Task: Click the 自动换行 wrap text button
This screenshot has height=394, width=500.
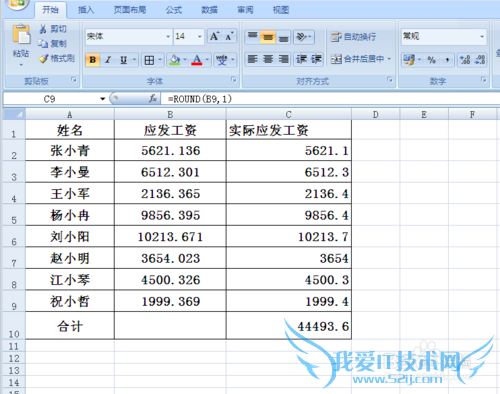Action: click(x=353, y=37)
